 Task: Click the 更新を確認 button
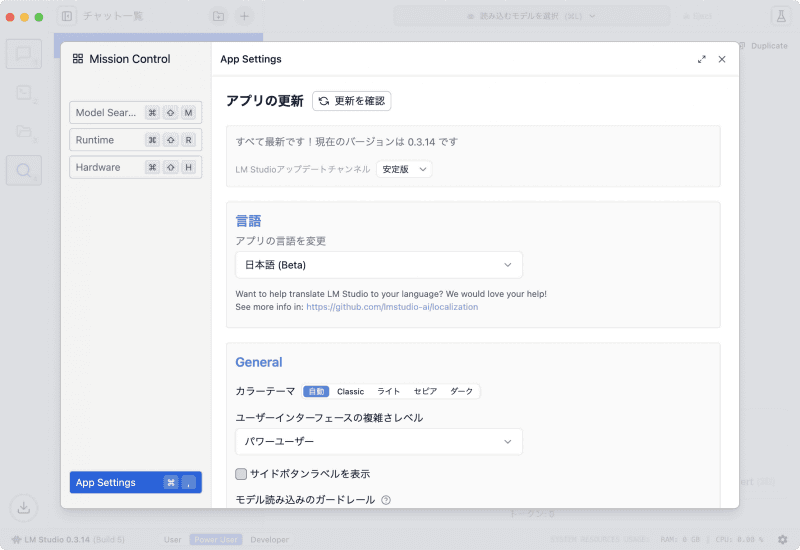[352, 101]
